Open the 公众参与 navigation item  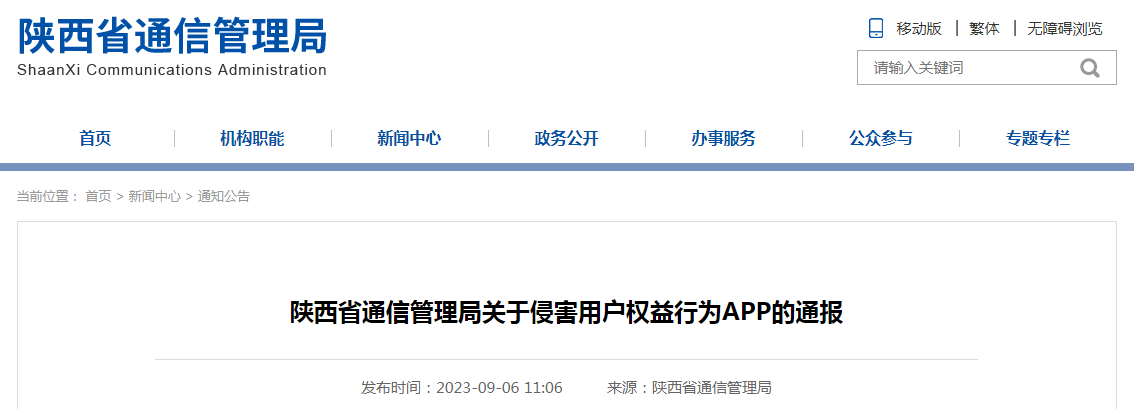[880, 139]
